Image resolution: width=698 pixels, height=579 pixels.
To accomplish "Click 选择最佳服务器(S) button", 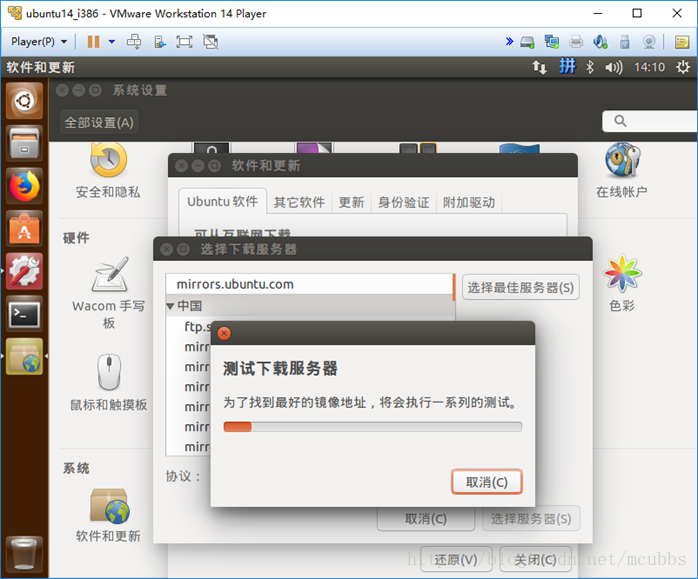I will click(520, 287).
